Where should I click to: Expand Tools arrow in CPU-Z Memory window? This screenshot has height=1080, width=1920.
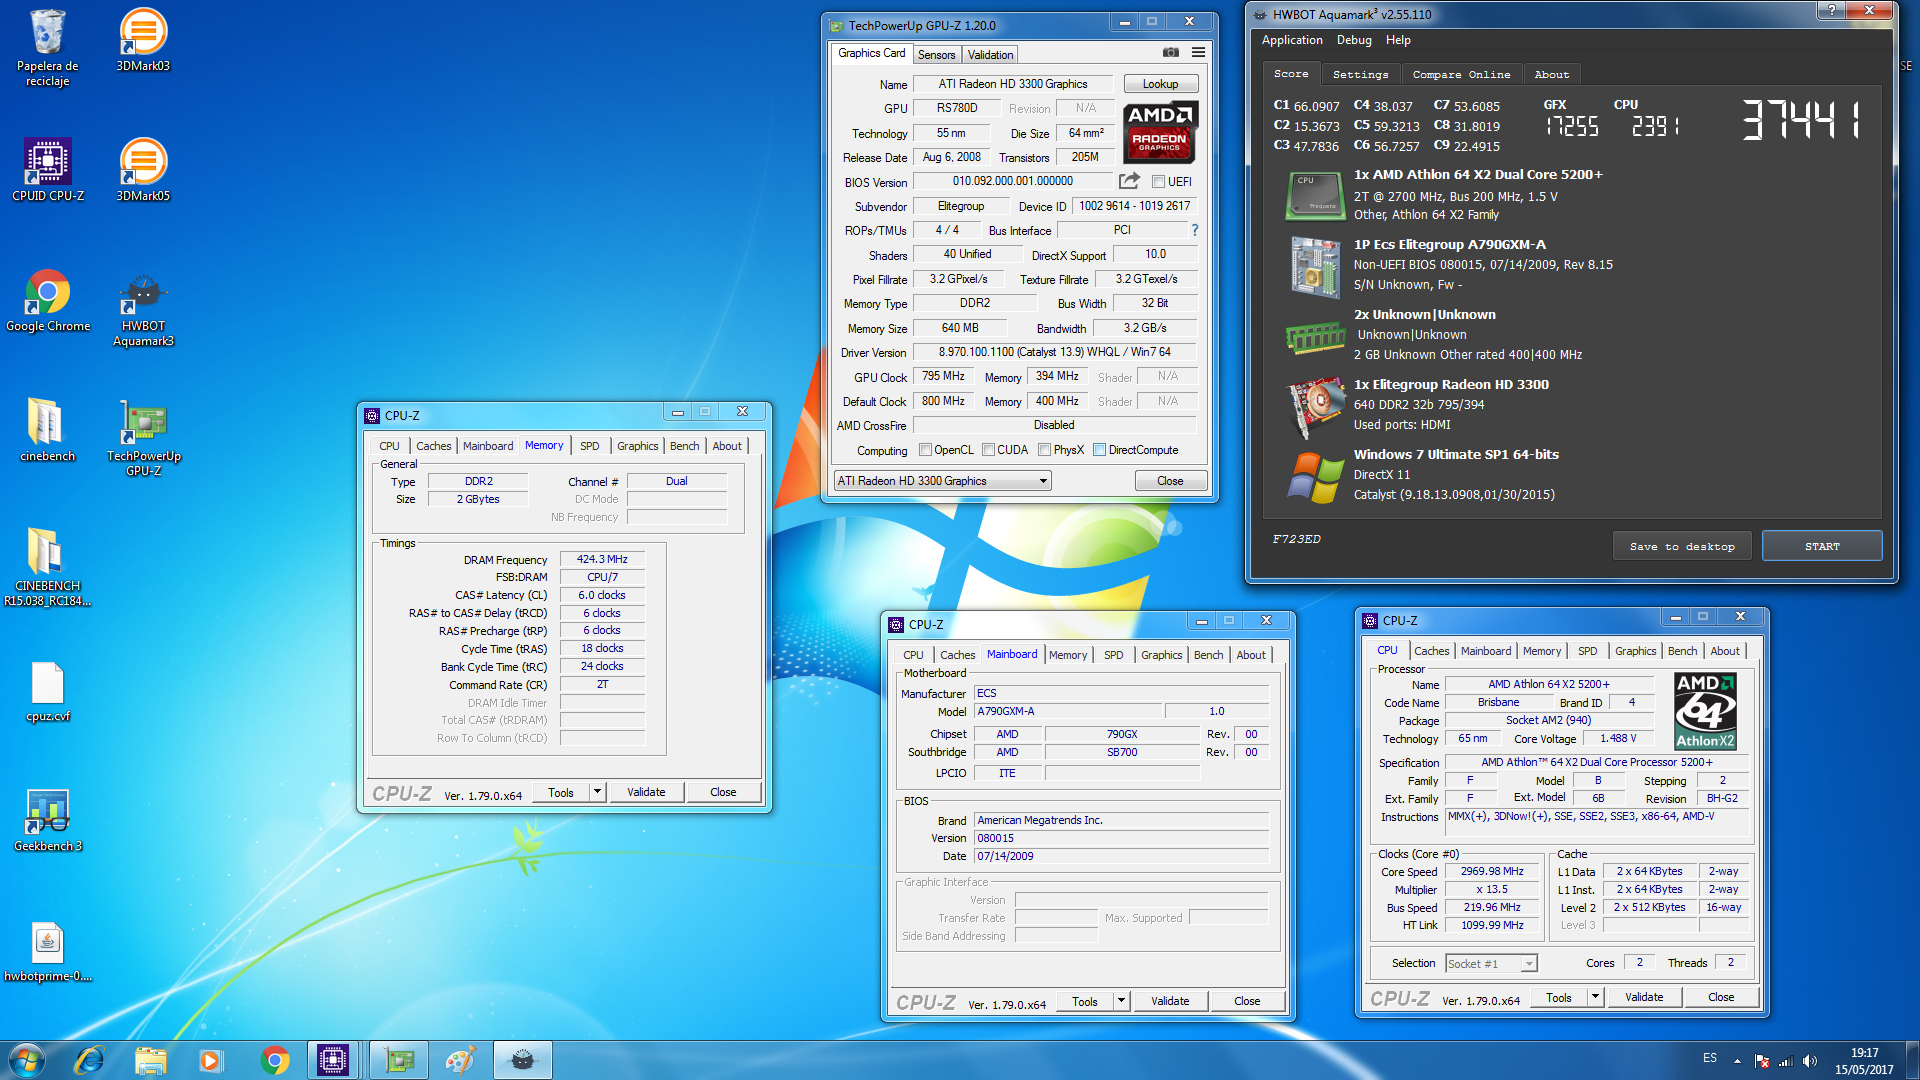point(597,792)
